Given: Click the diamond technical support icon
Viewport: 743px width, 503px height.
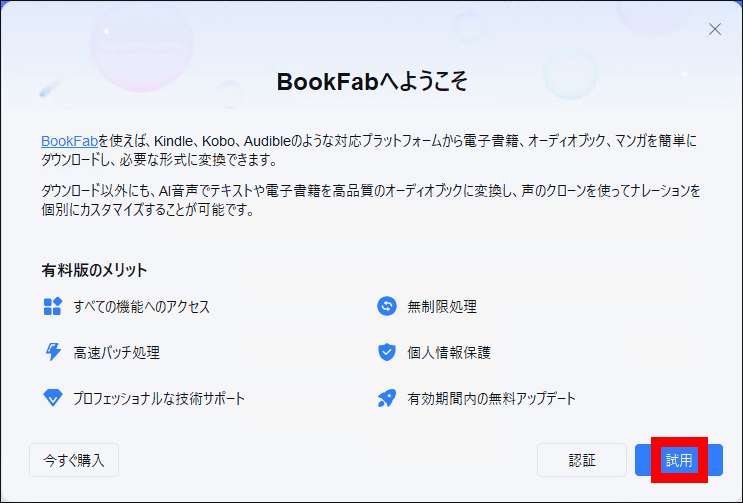Looking at the screenshot, I should coord(53,398).
